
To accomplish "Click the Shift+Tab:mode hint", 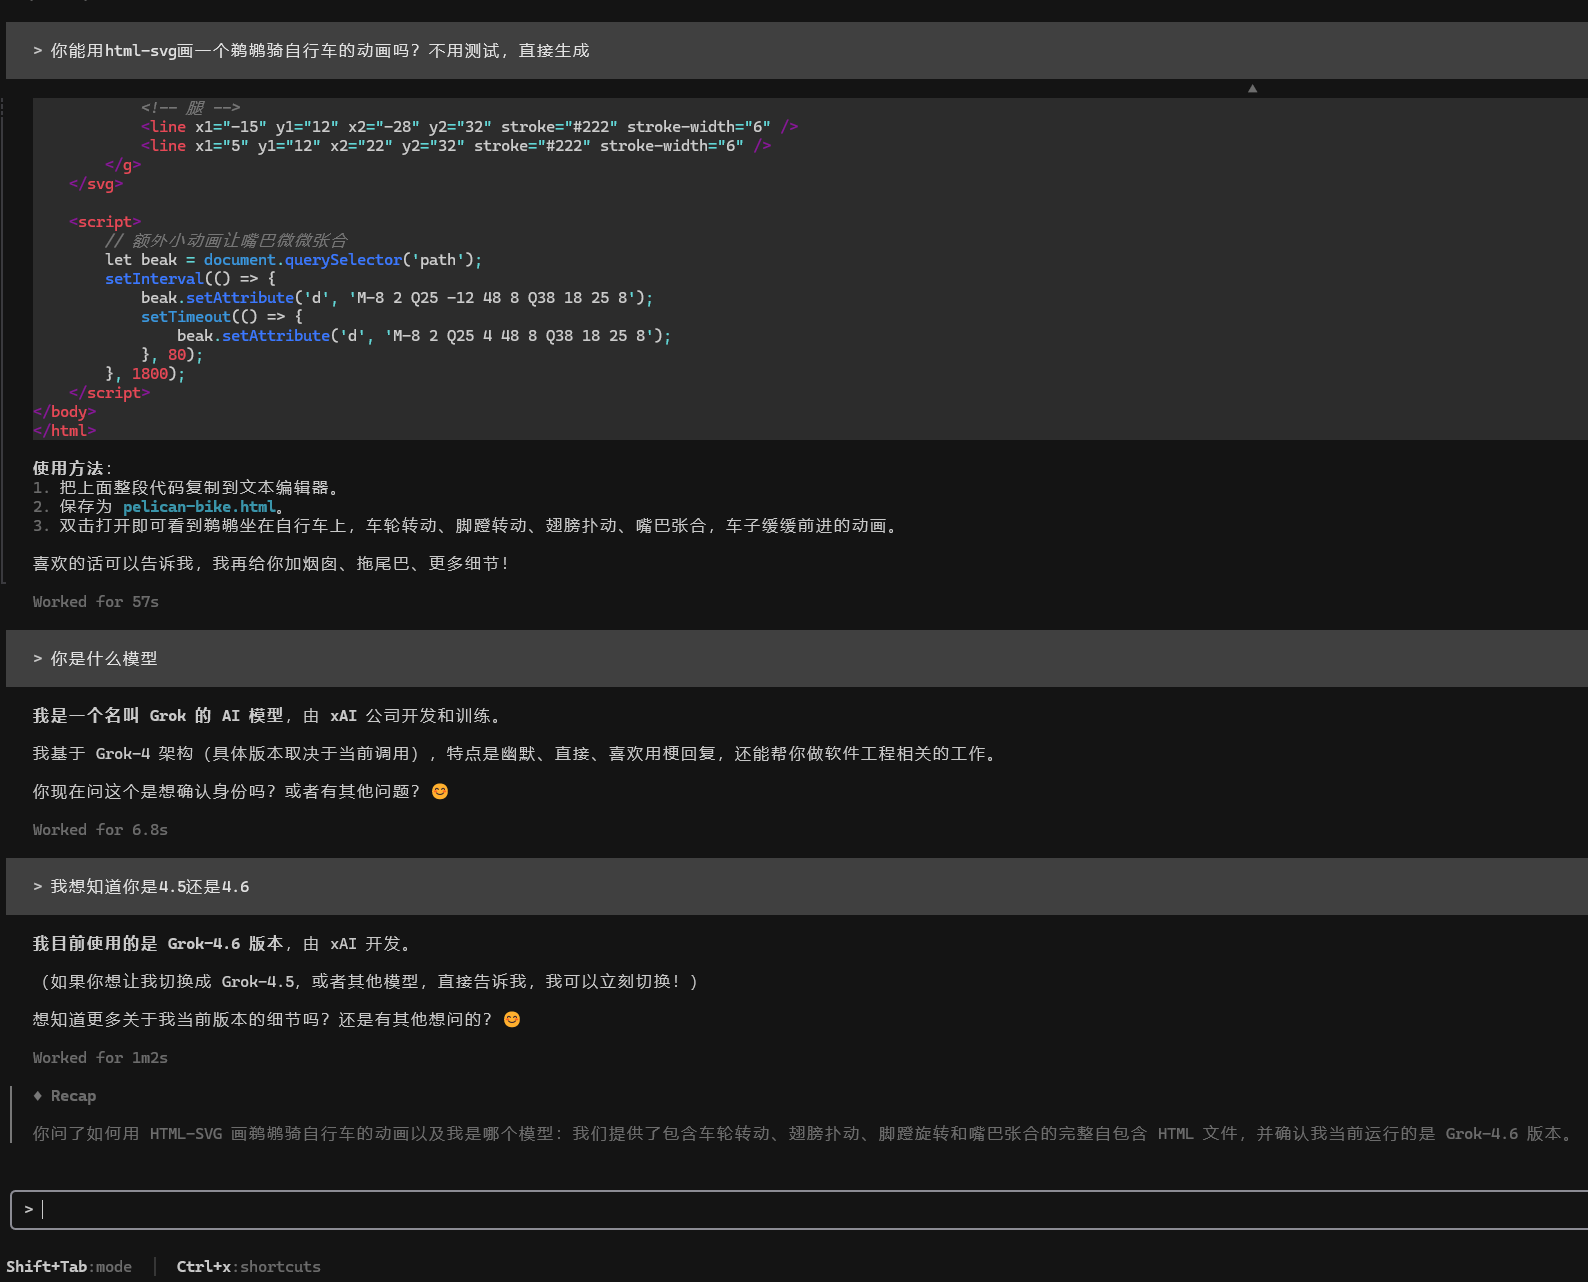I will click(69, 1266).
